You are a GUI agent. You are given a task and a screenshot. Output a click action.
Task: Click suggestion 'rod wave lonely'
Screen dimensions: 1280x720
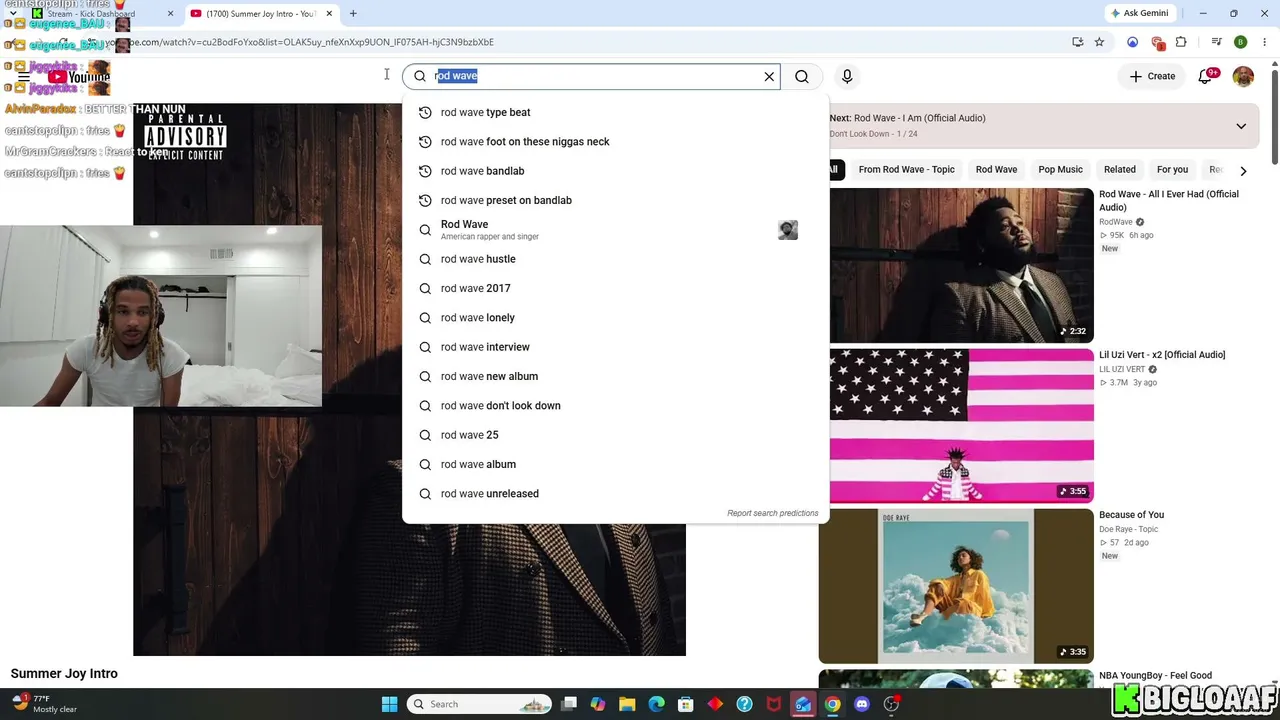click(x=615, y=317)
